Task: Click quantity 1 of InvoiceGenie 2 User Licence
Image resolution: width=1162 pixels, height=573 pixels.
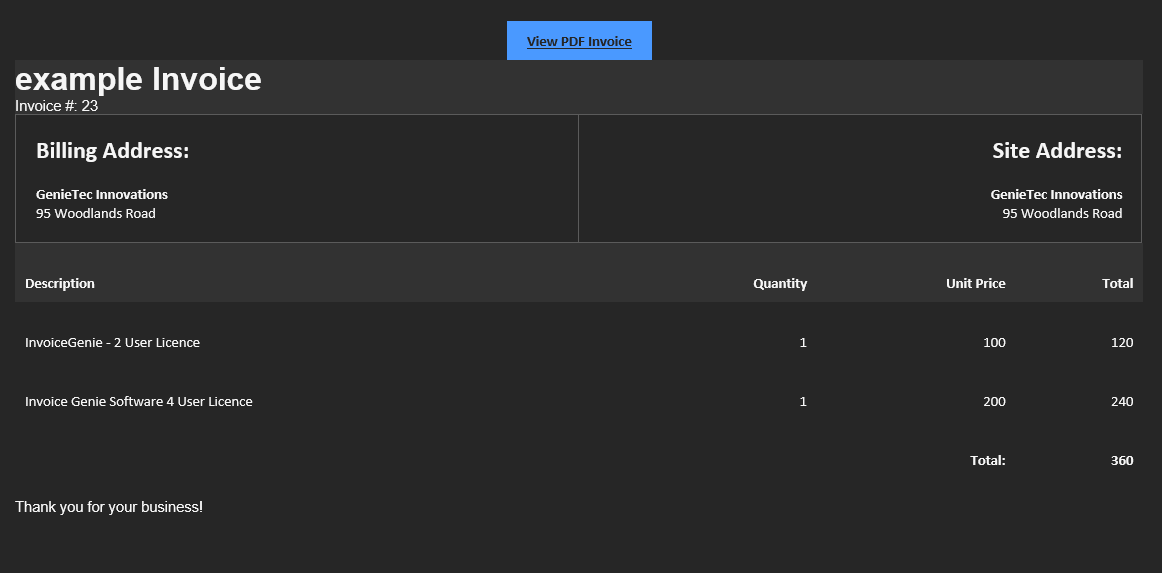Action: pos(803,342)
